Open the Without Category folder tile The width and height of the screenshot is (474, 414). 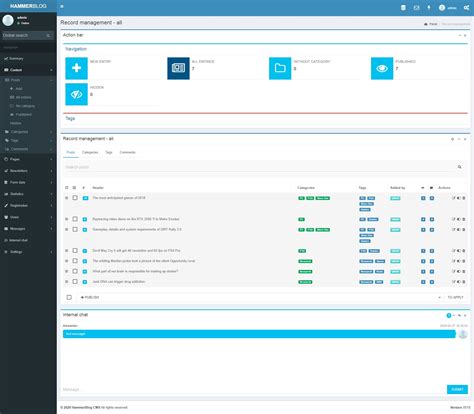280,68
